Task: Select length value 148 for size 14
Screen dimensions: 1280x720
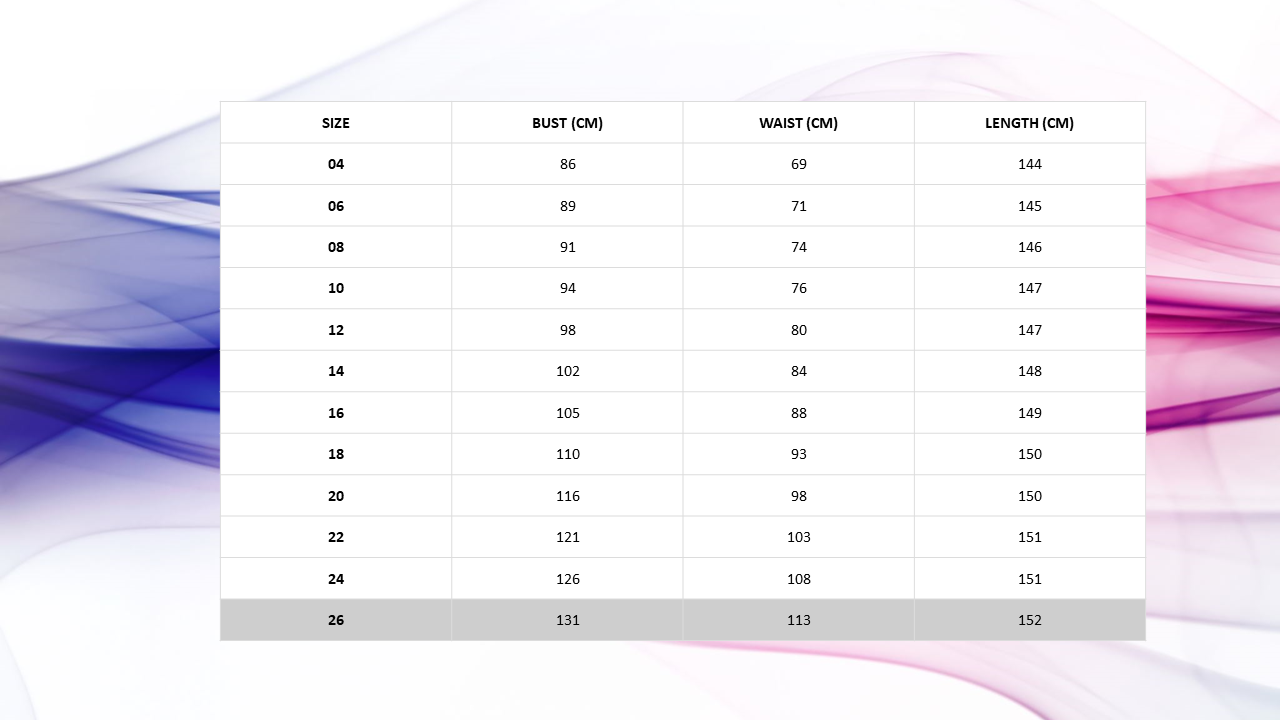Action: (x=1029, y=371)
